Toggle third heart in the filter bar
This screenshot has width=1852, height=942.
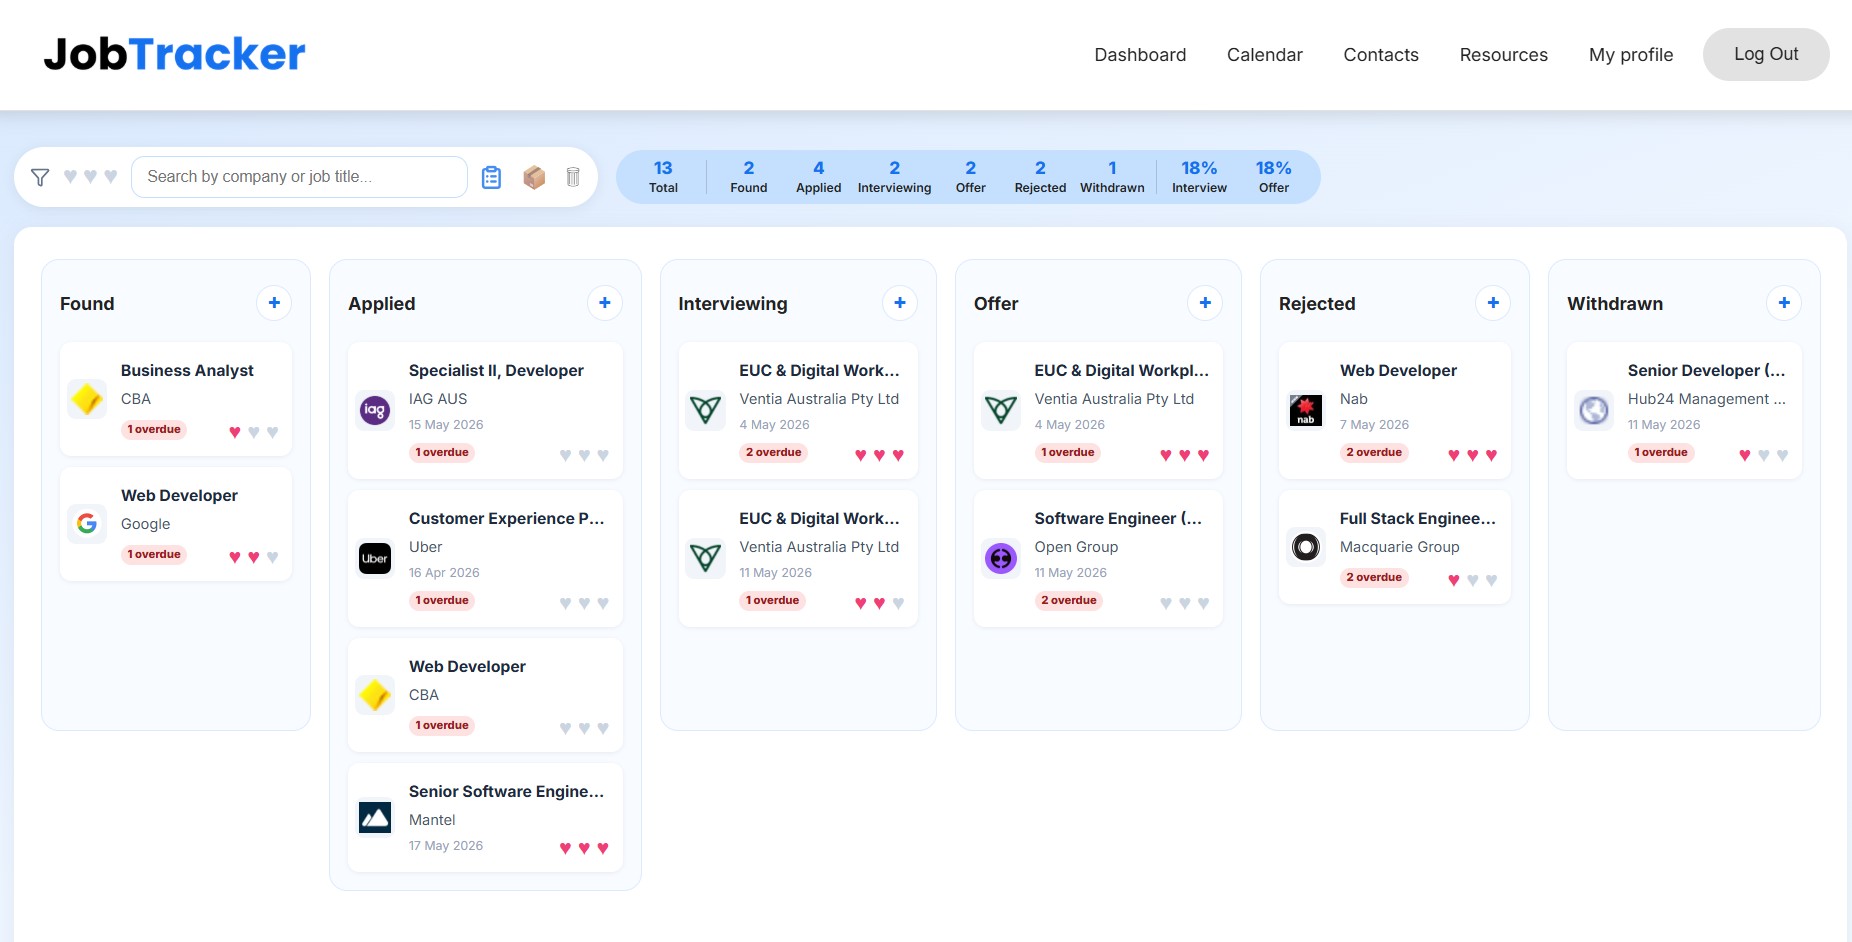[111, 176]
